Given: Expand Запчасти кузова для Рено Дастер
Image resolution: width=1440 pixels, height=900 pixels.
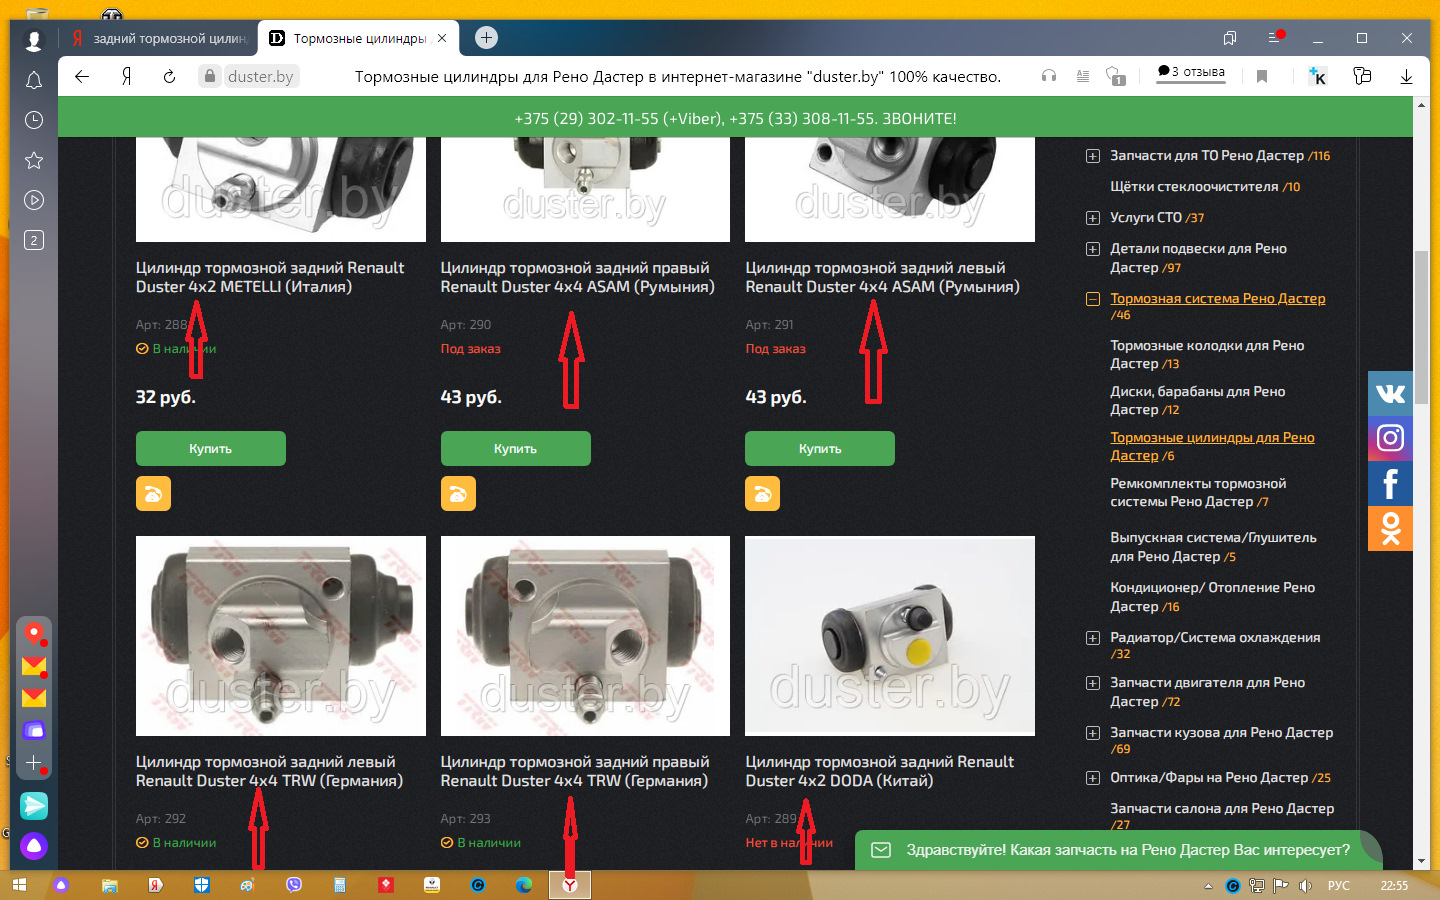Looking at the screenshot, I should tap(1093, 733).
